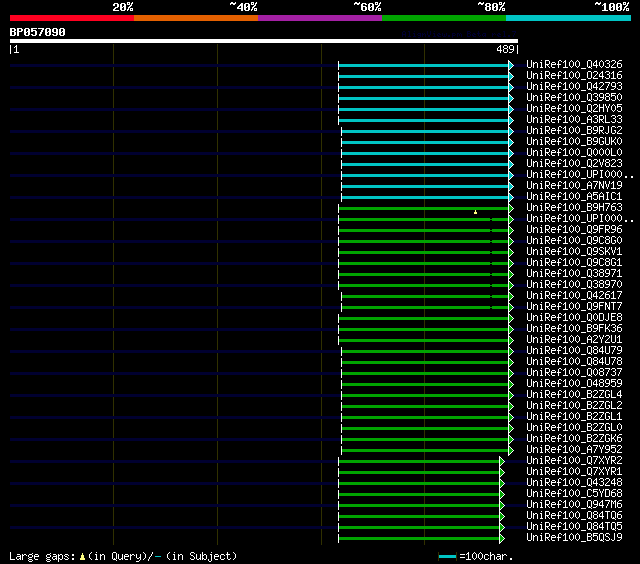Click the arrowhead on the Q9FR96 alignment
The height and width of the screenshot is (564, 640).
511,230
